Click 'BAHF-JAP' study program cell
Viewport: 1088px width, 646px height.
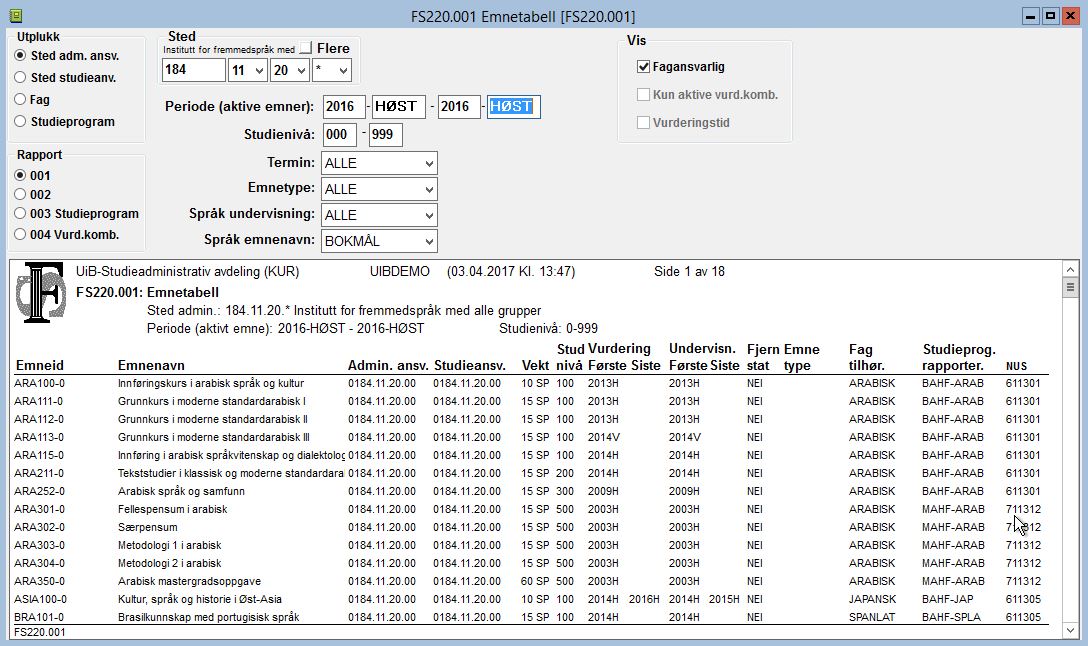pos(948,600)
